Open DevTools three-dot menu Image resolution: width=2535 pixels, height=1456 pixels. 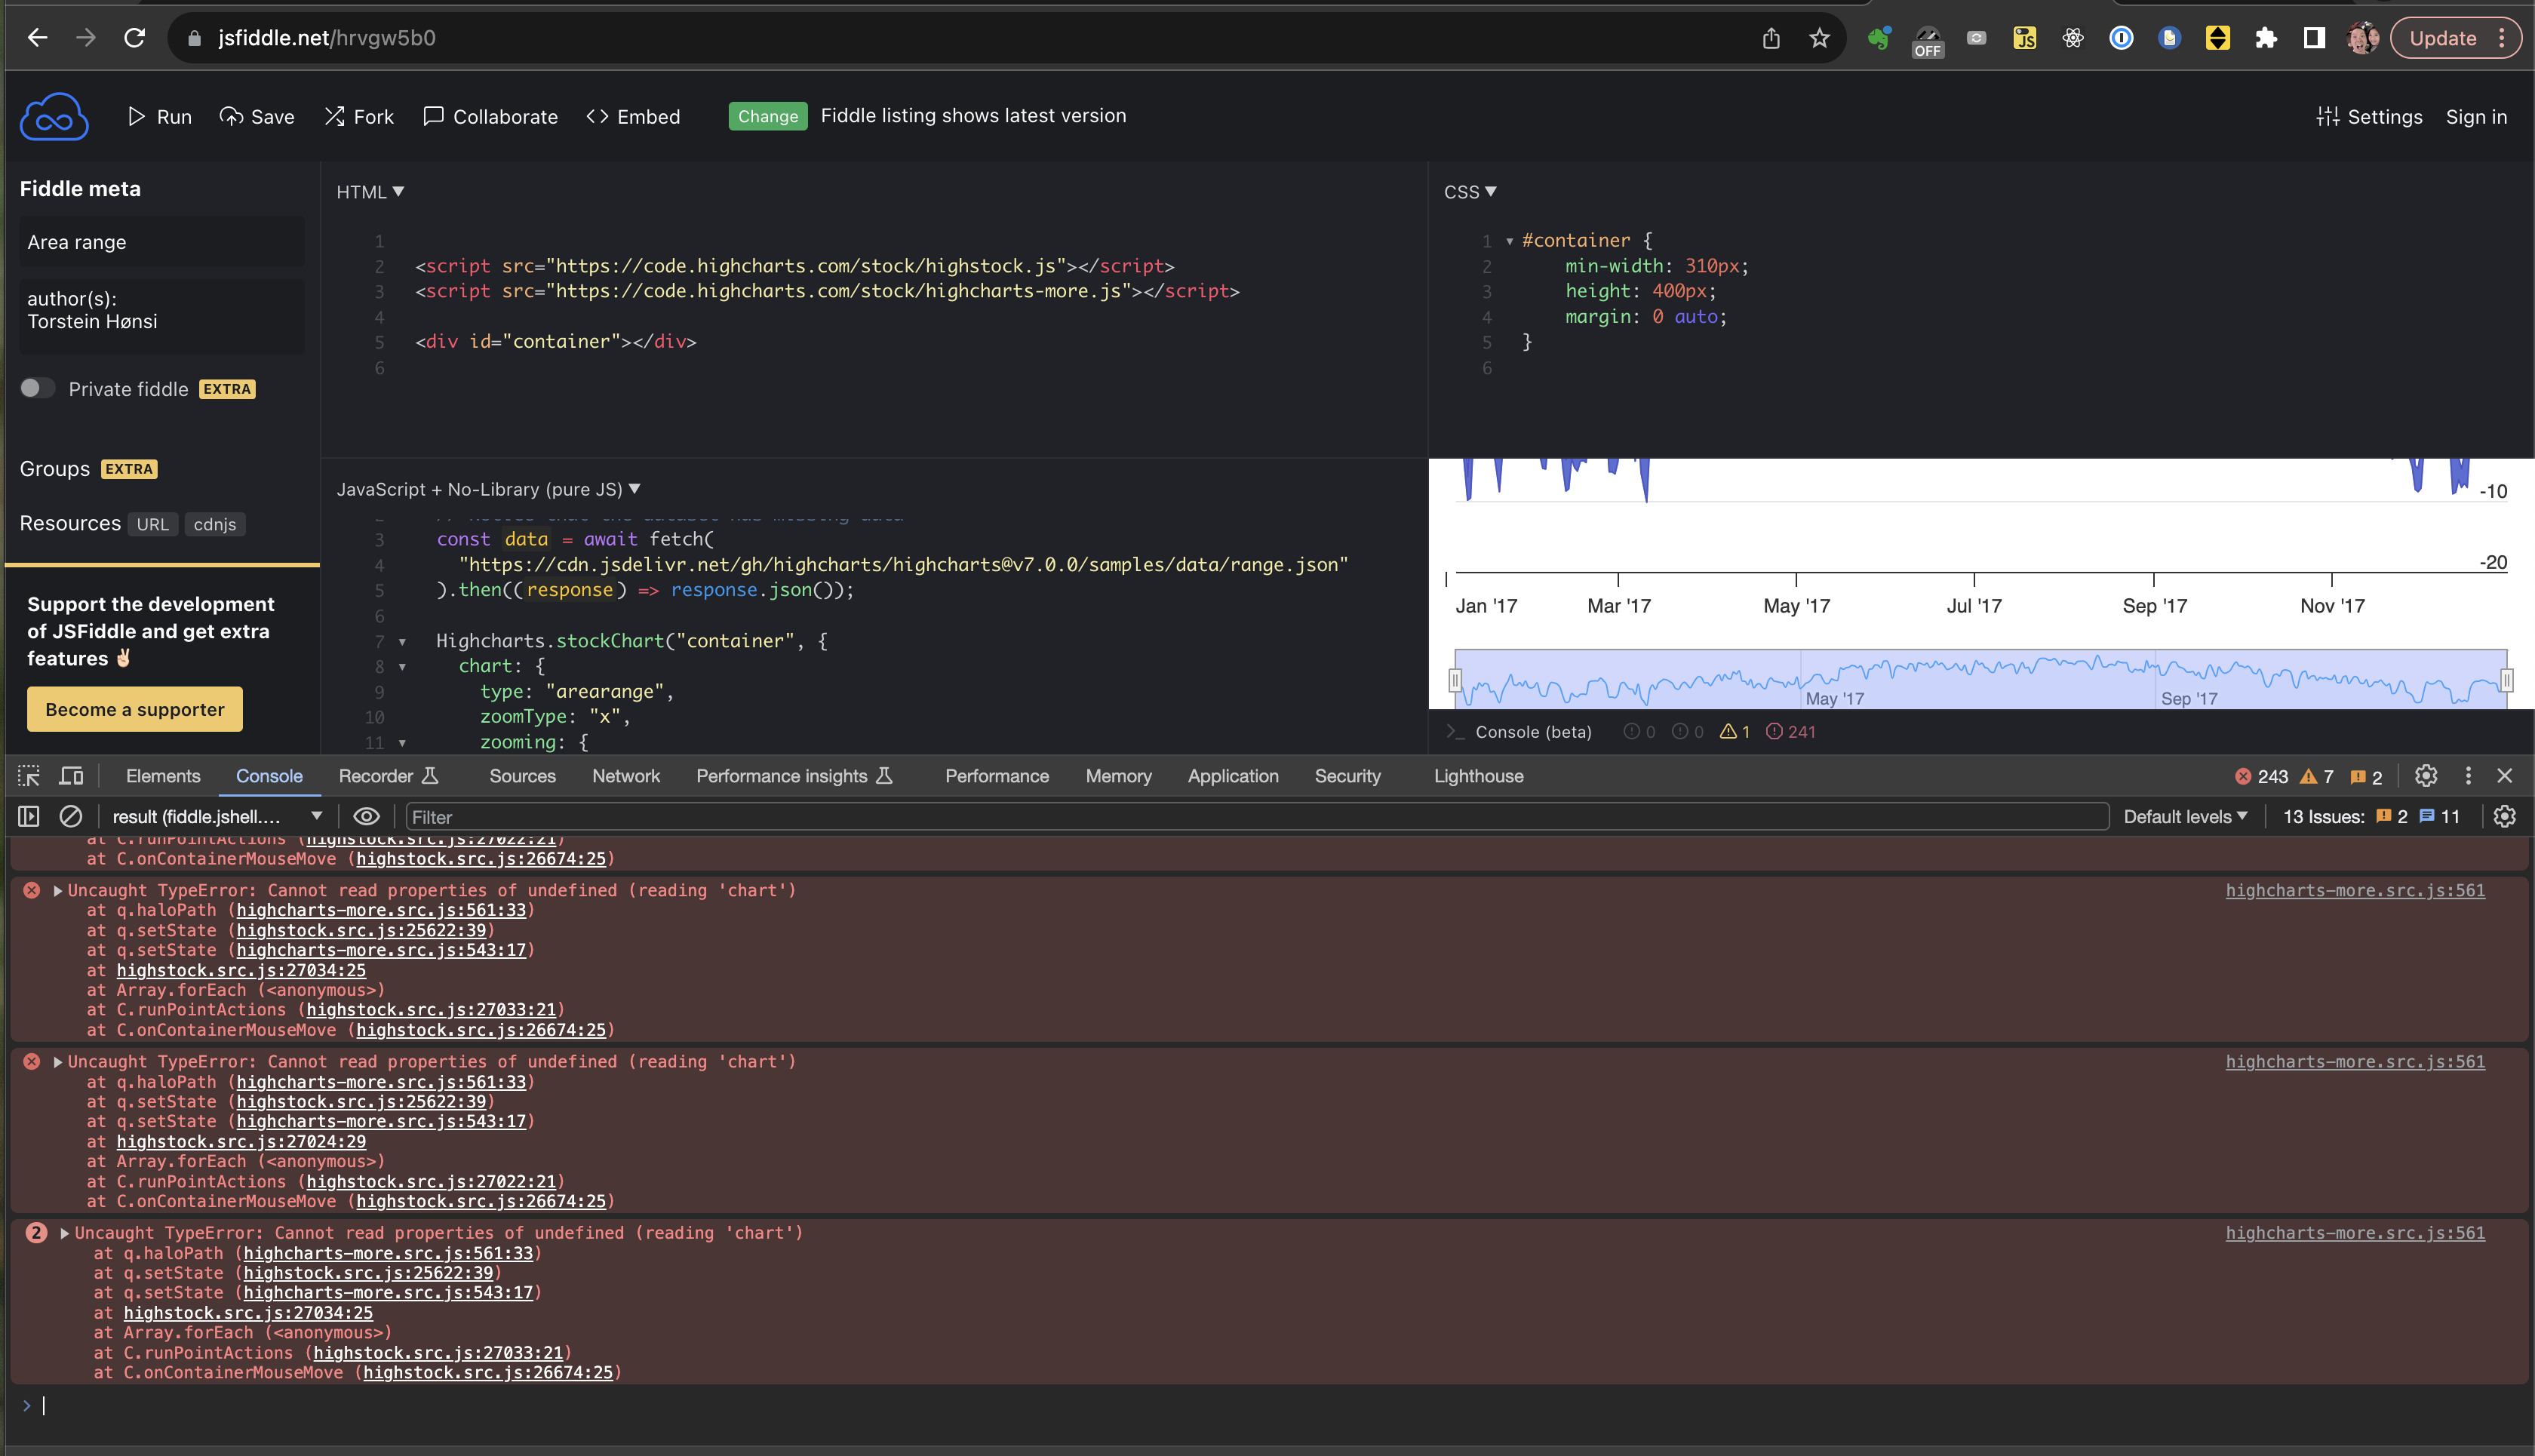coord(2467,776)
